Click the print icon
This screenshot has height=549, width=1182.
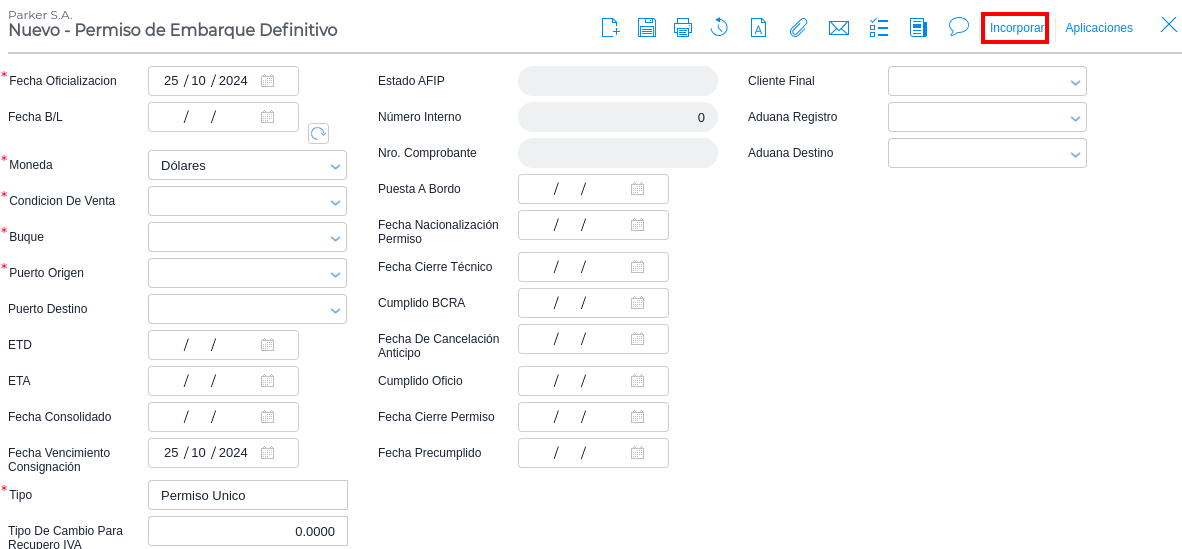pyautogui.click(x=683, y=28)
